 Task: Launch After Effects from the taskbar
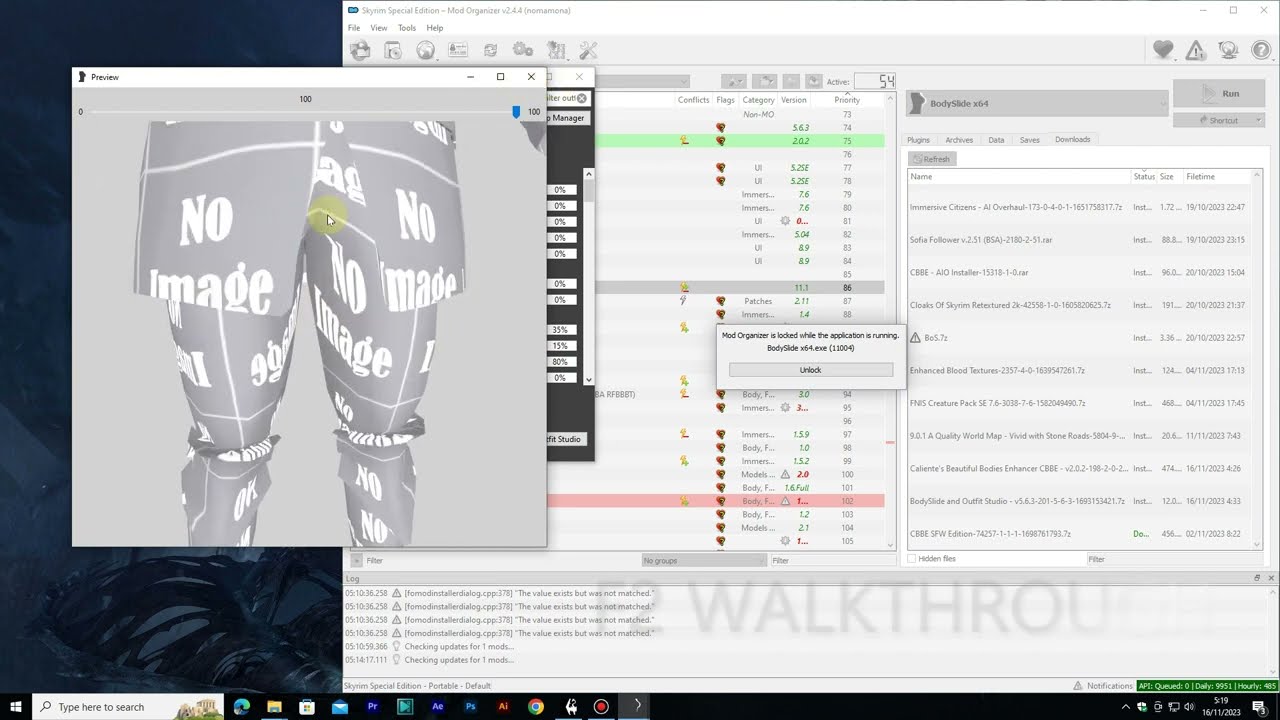point(437,707)
